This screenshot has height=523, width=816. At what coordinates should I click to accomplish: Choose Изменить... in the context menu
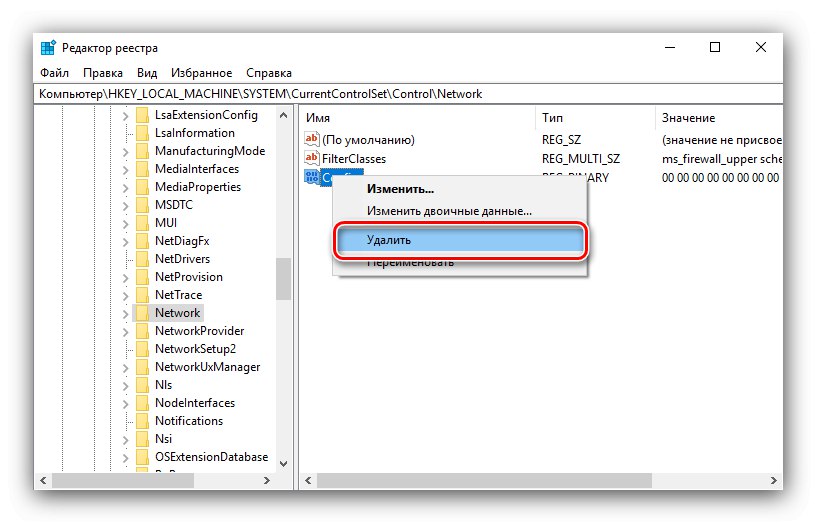point(461,189)
